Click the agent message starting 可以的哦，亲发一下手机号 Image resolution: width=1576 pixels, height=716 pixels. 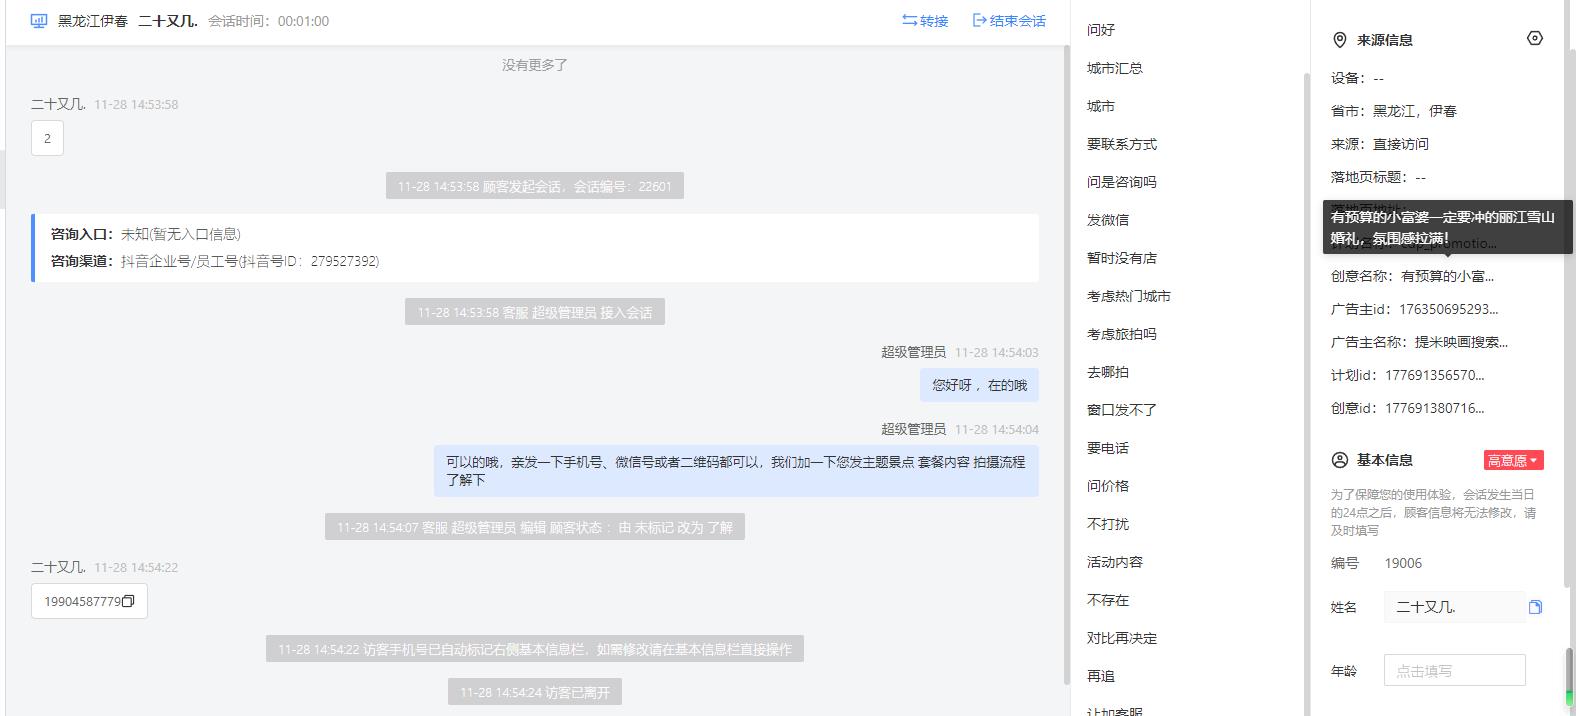click(736, 471)
